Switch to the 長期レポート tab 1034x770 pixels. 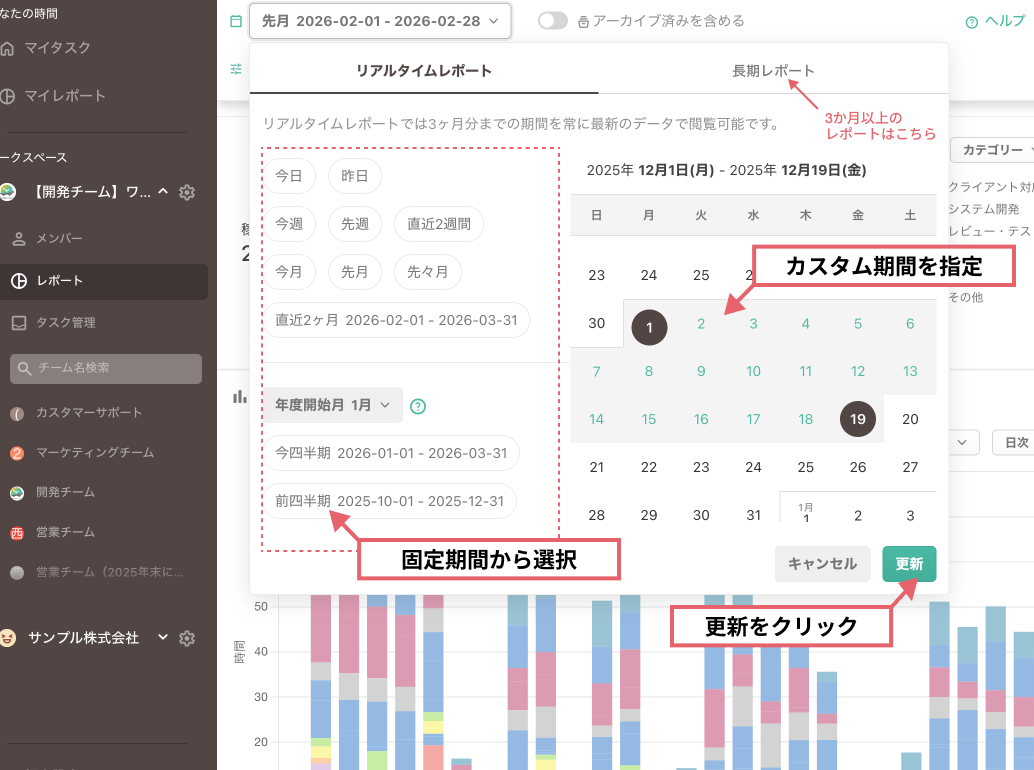773,72
